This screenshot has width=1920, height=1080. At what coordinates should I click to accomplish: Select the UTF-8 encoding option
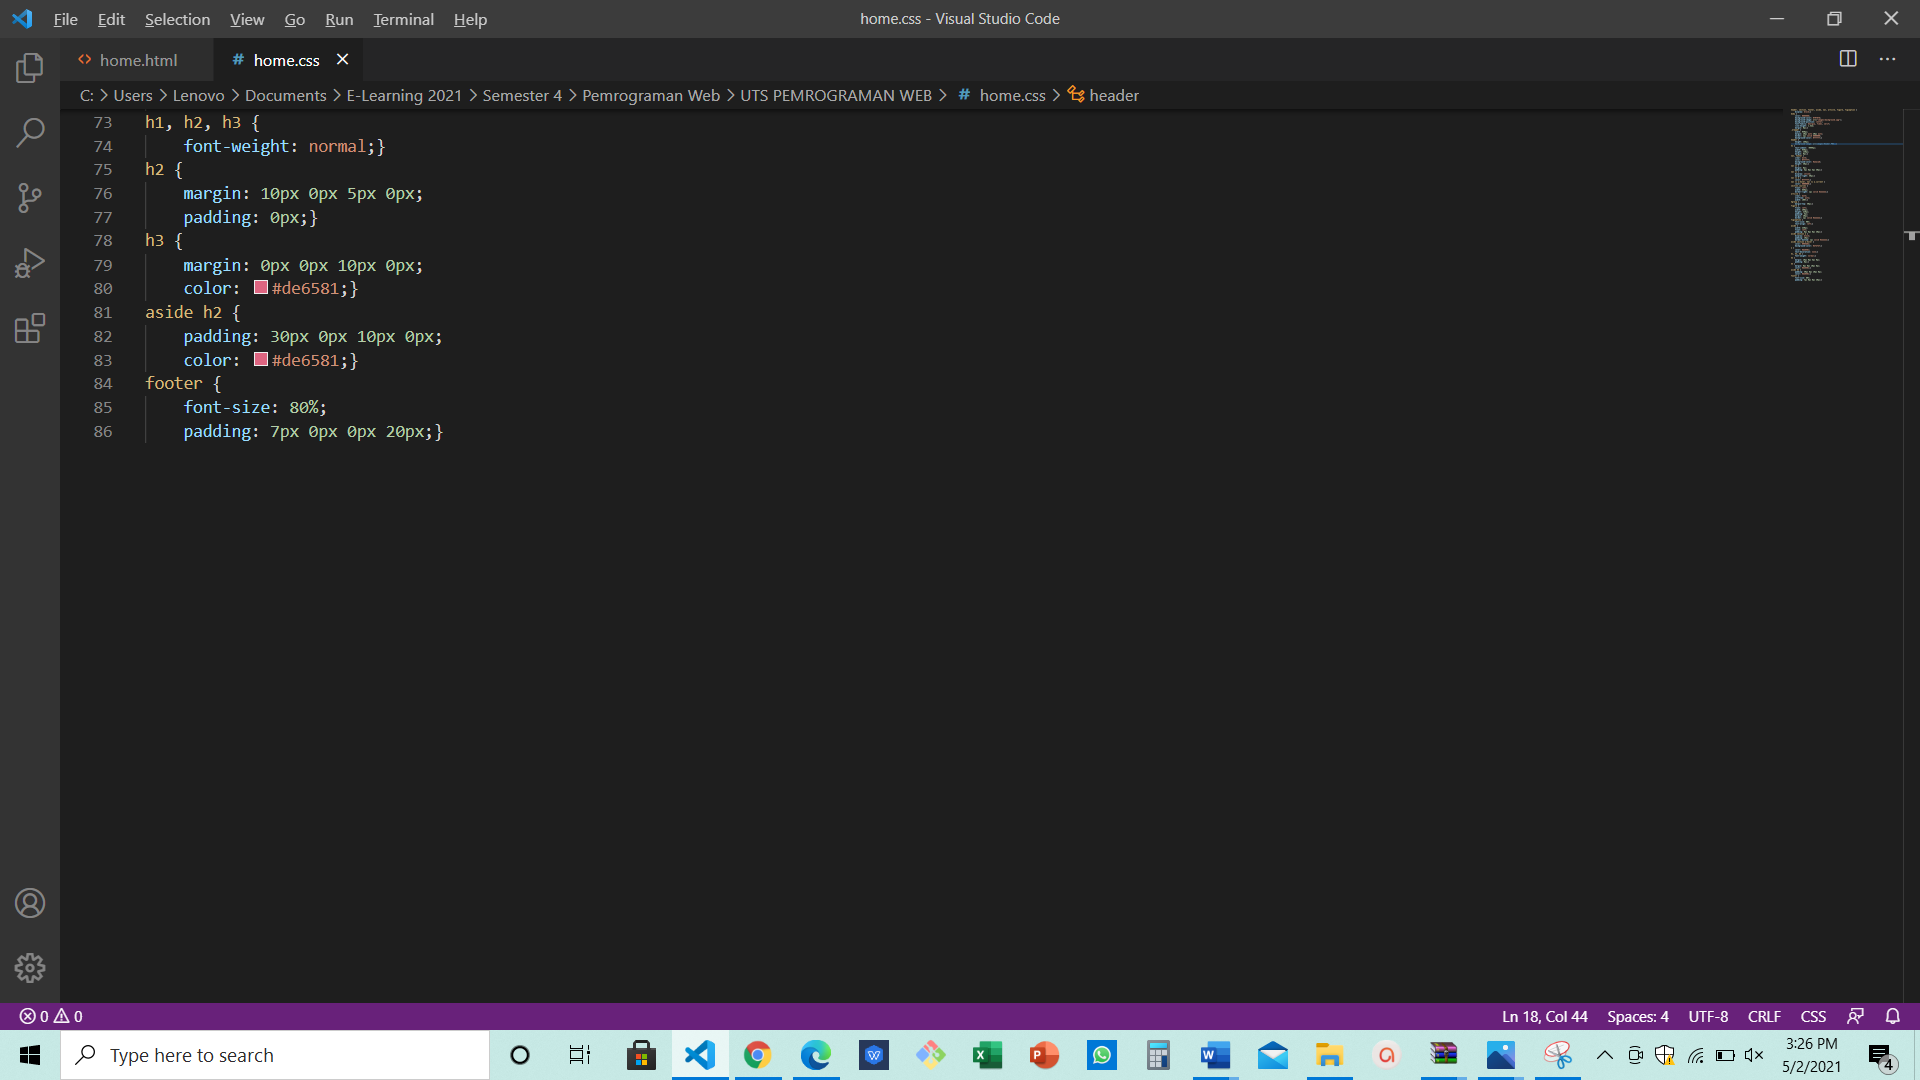1708,1016
